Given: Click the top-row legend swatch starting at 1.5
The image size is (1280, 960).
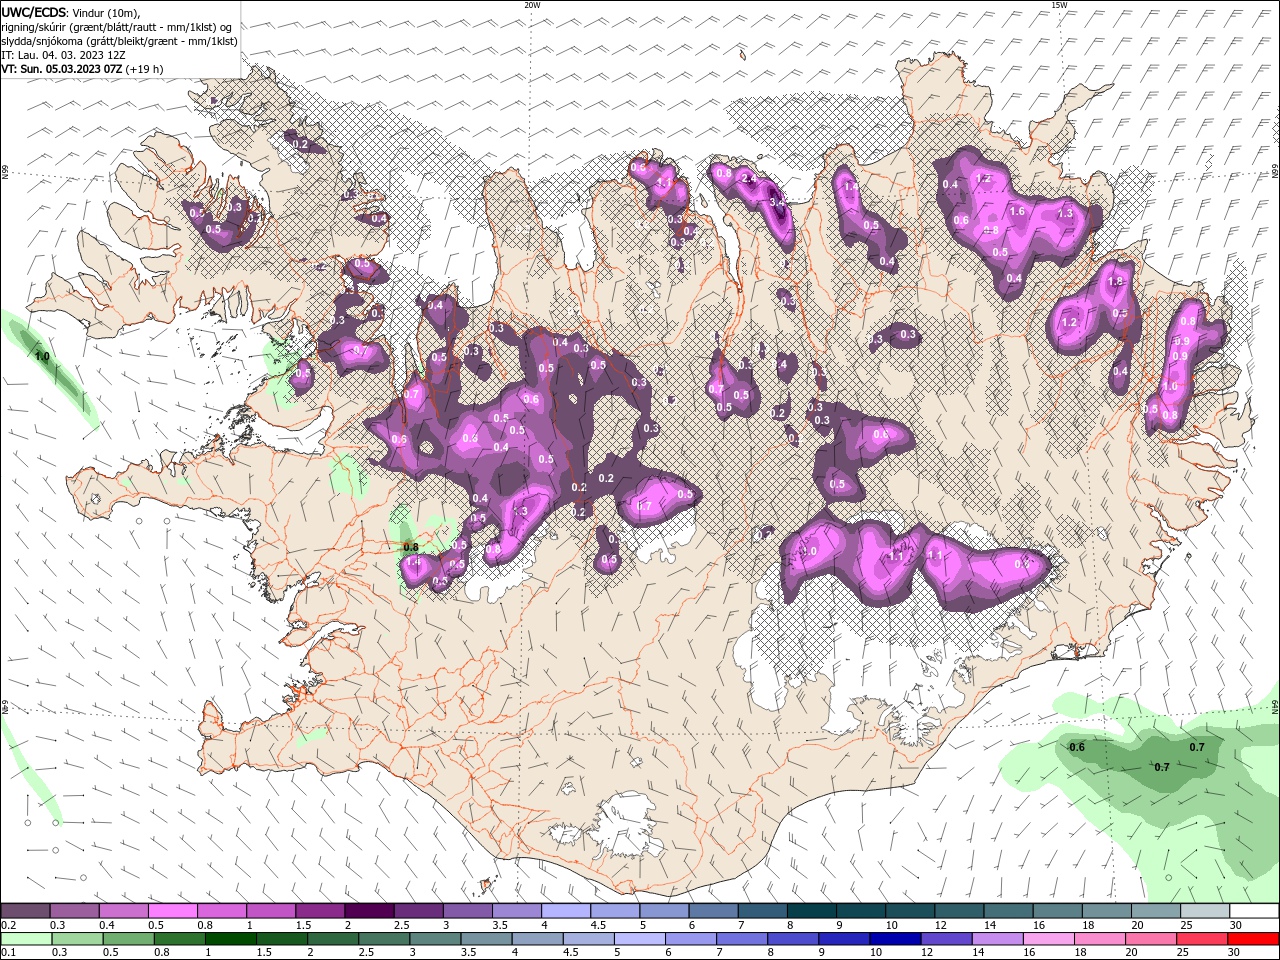Looking at the screenshot, I should click(x=319, y=911).
